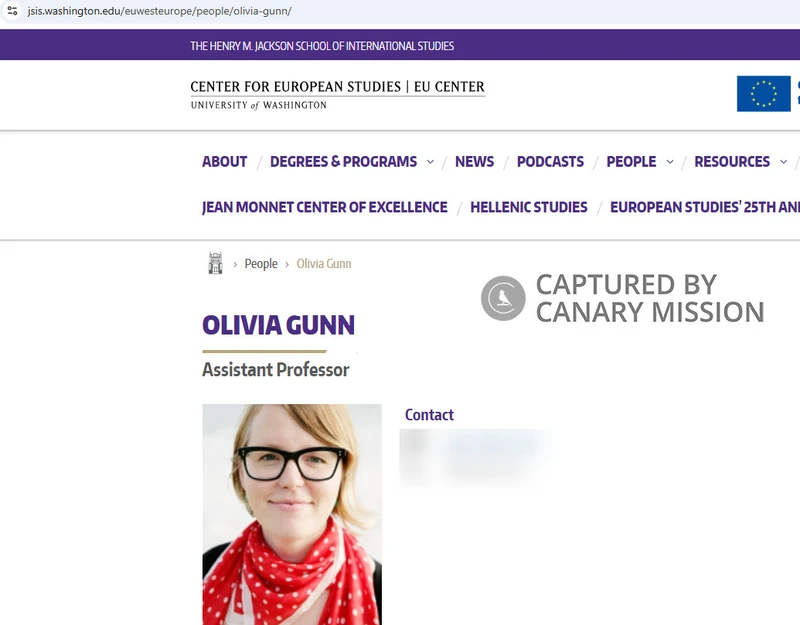Open Jean Monnet Center of Excellence
Screen dimensions: 800x625
coord(324,207)
